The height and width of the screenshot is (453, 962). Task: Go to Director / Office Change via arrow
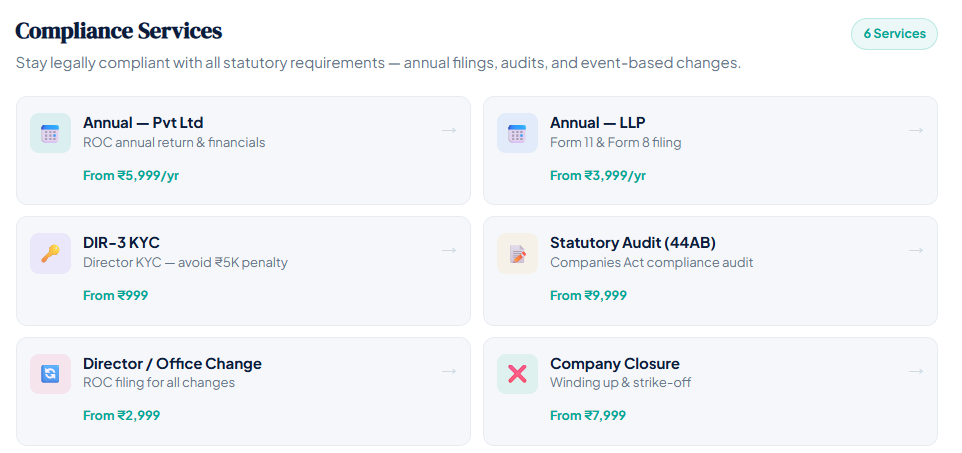(x=449, y=371)
